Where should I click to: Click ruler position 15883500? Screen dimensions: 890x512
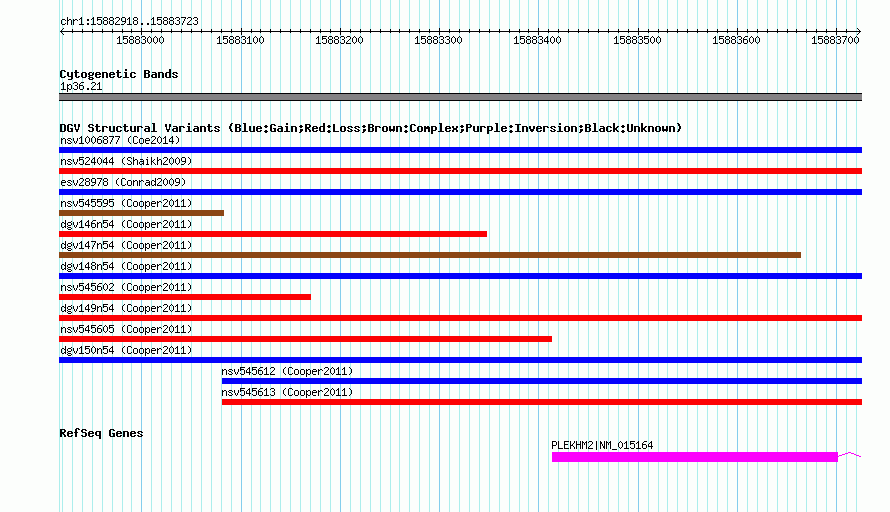(x=637, y=40)
